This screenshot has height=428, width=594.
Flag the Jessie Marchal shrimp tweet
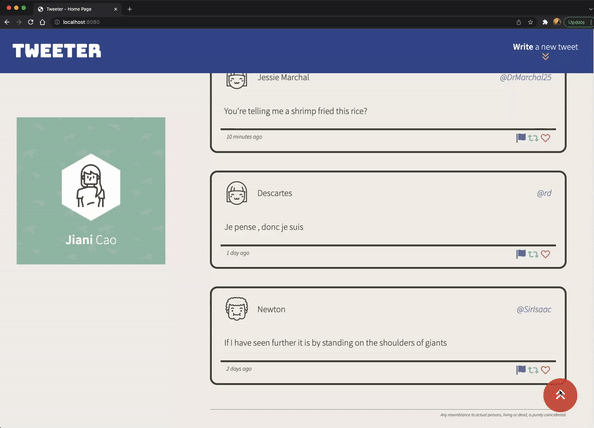coord(521,138)
